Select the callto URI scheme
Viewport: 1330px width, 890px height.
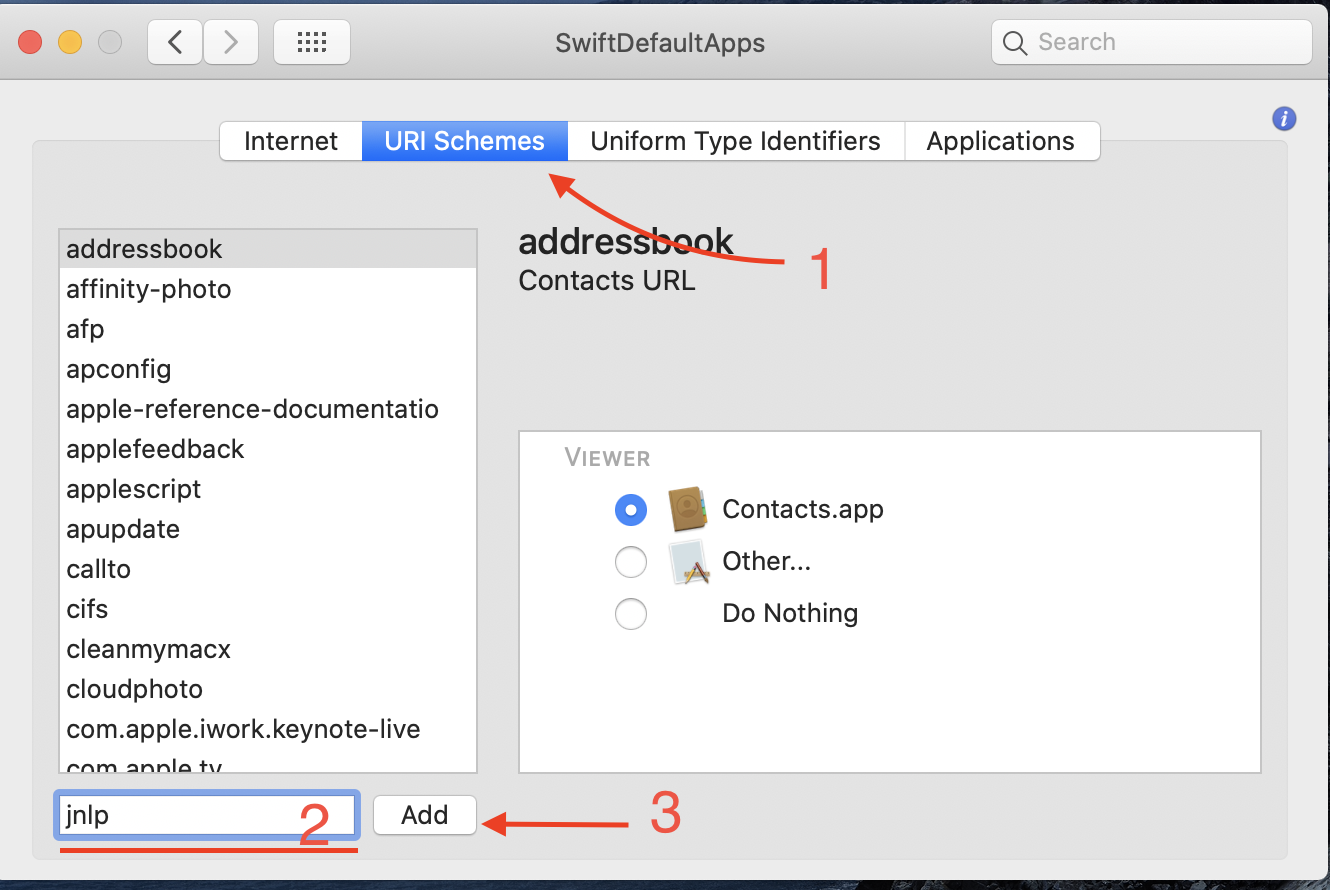coord(98,568)
